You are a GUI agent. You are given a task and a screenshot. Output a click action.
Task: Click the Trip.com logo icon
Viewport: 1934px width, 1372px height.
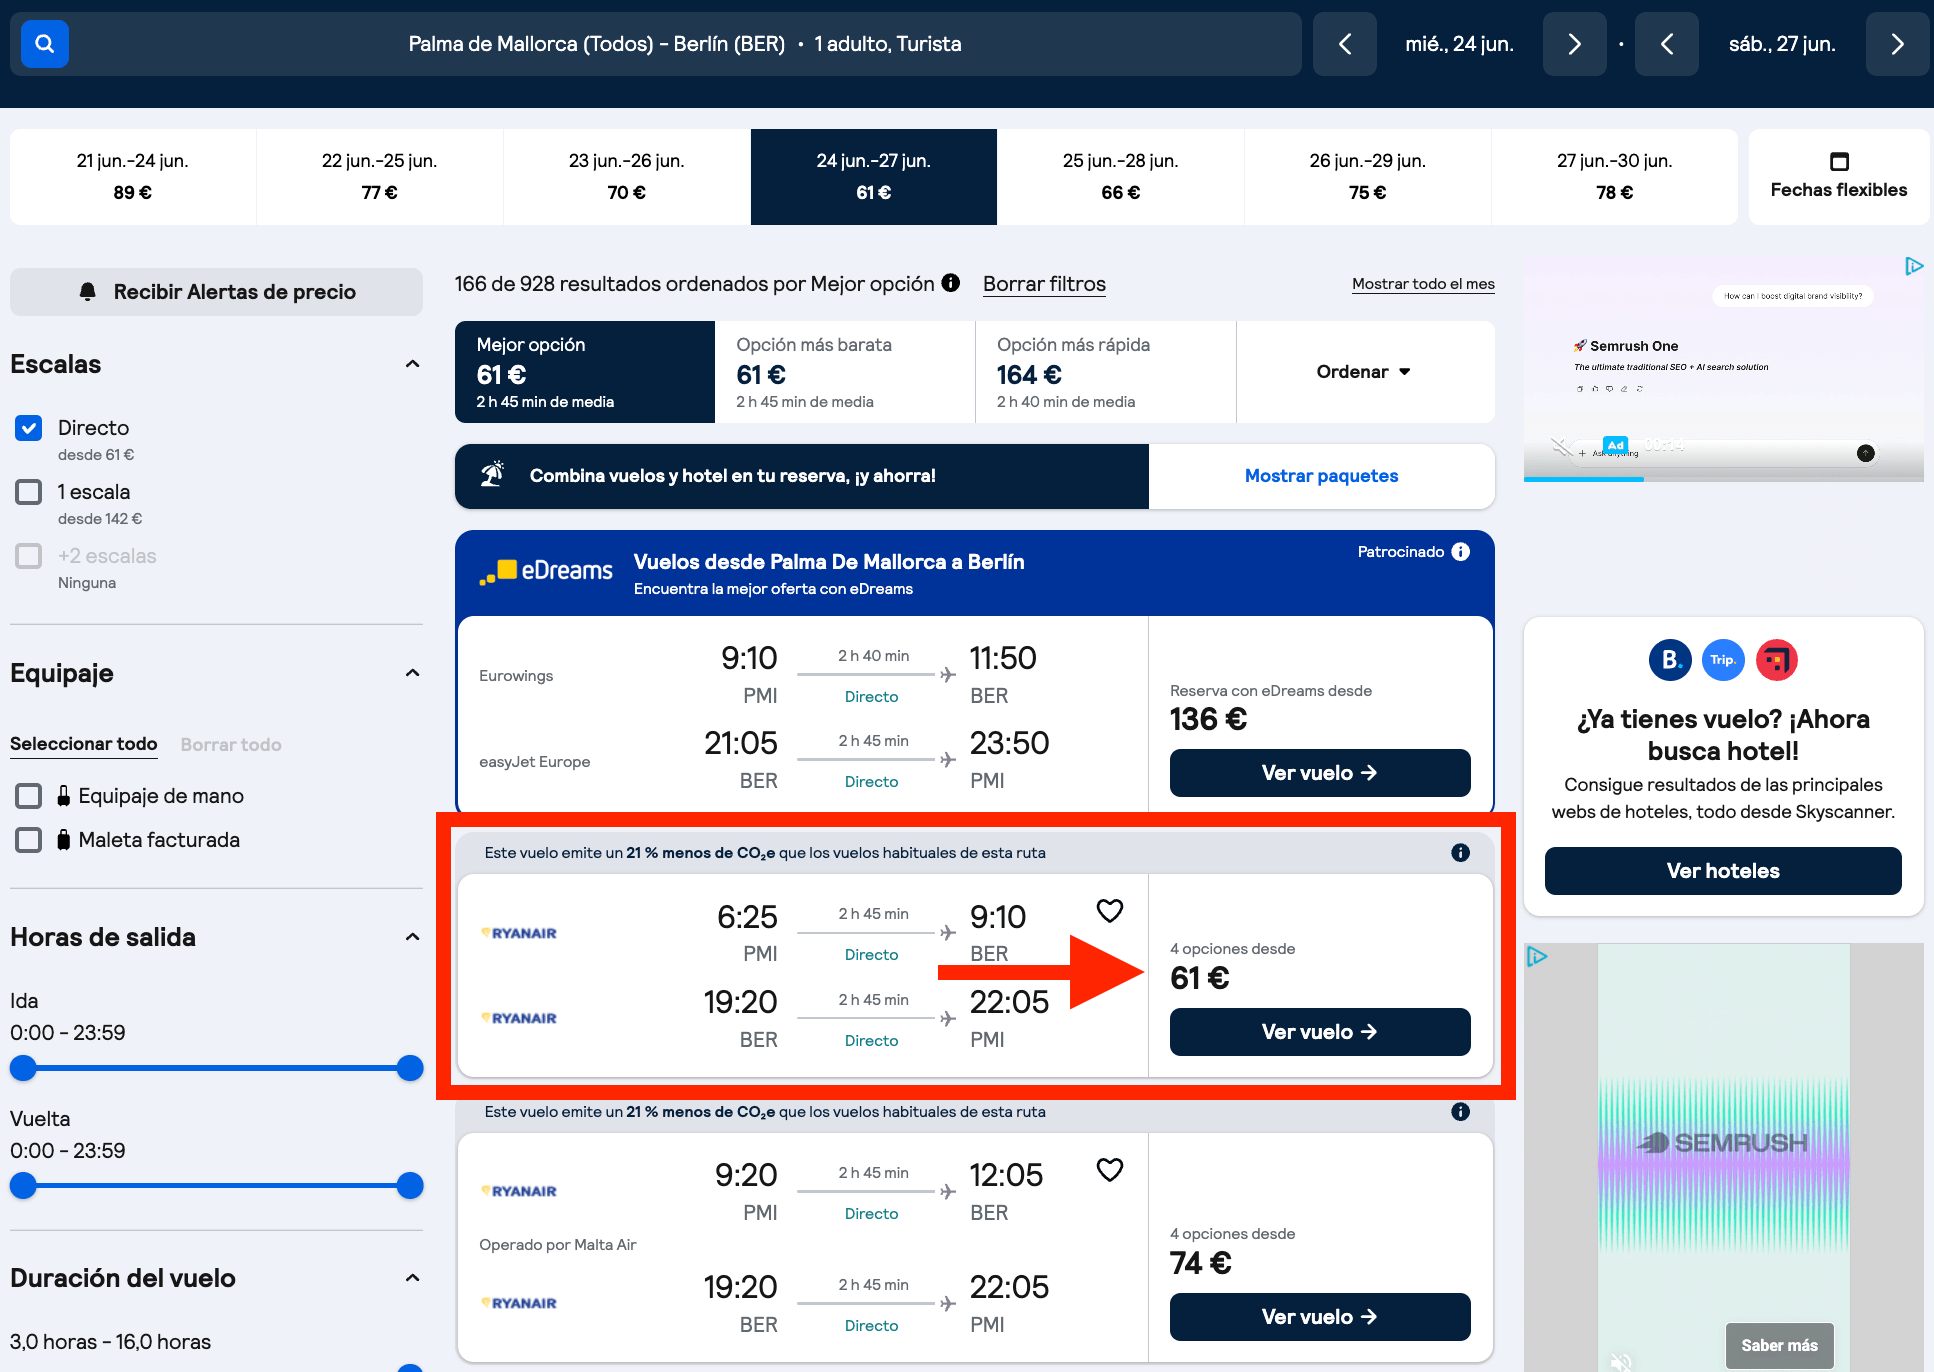[1723, 660]
